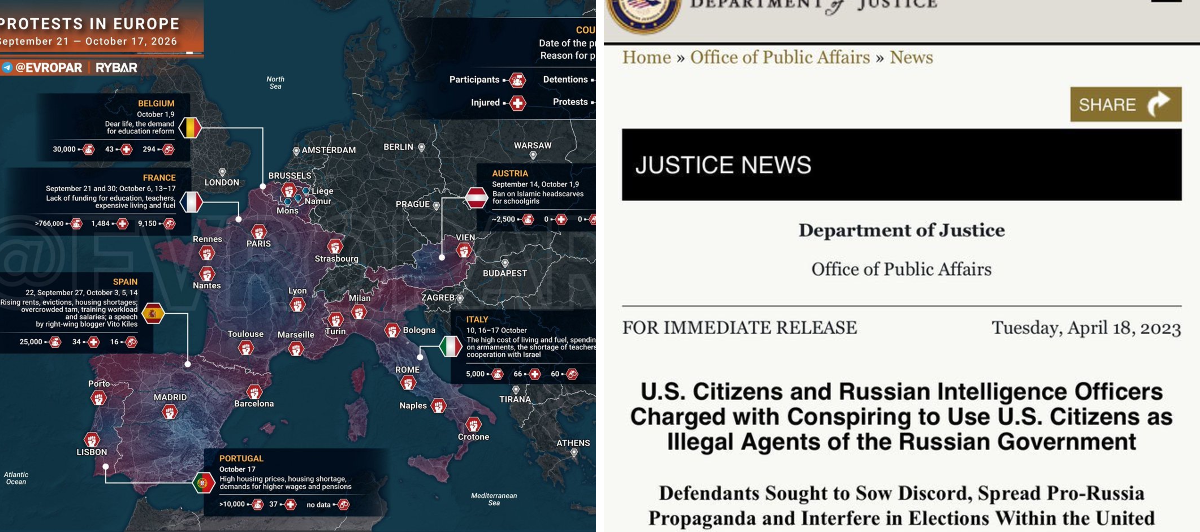The width and height of the screenshot is (1200, 532).
Task: Click the protest fist icon at Lyon
Action: click(298, 303)
